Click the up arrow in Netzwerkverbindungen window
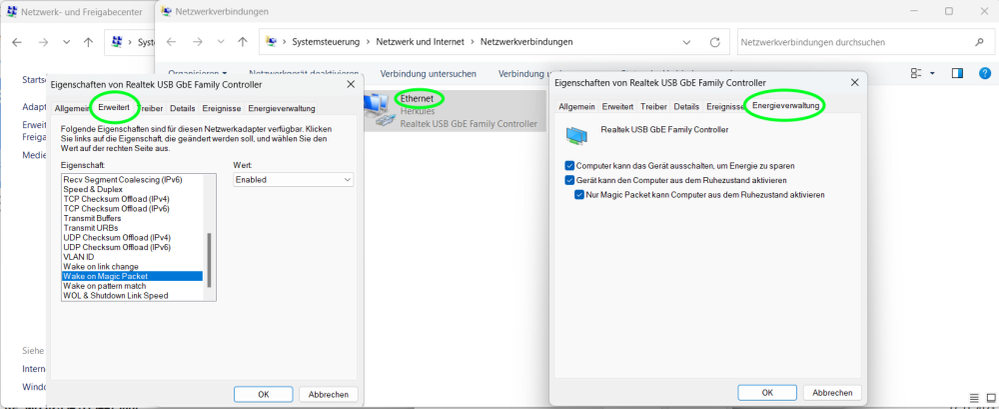Screen dimensions: 999x409 coord(242,43)
